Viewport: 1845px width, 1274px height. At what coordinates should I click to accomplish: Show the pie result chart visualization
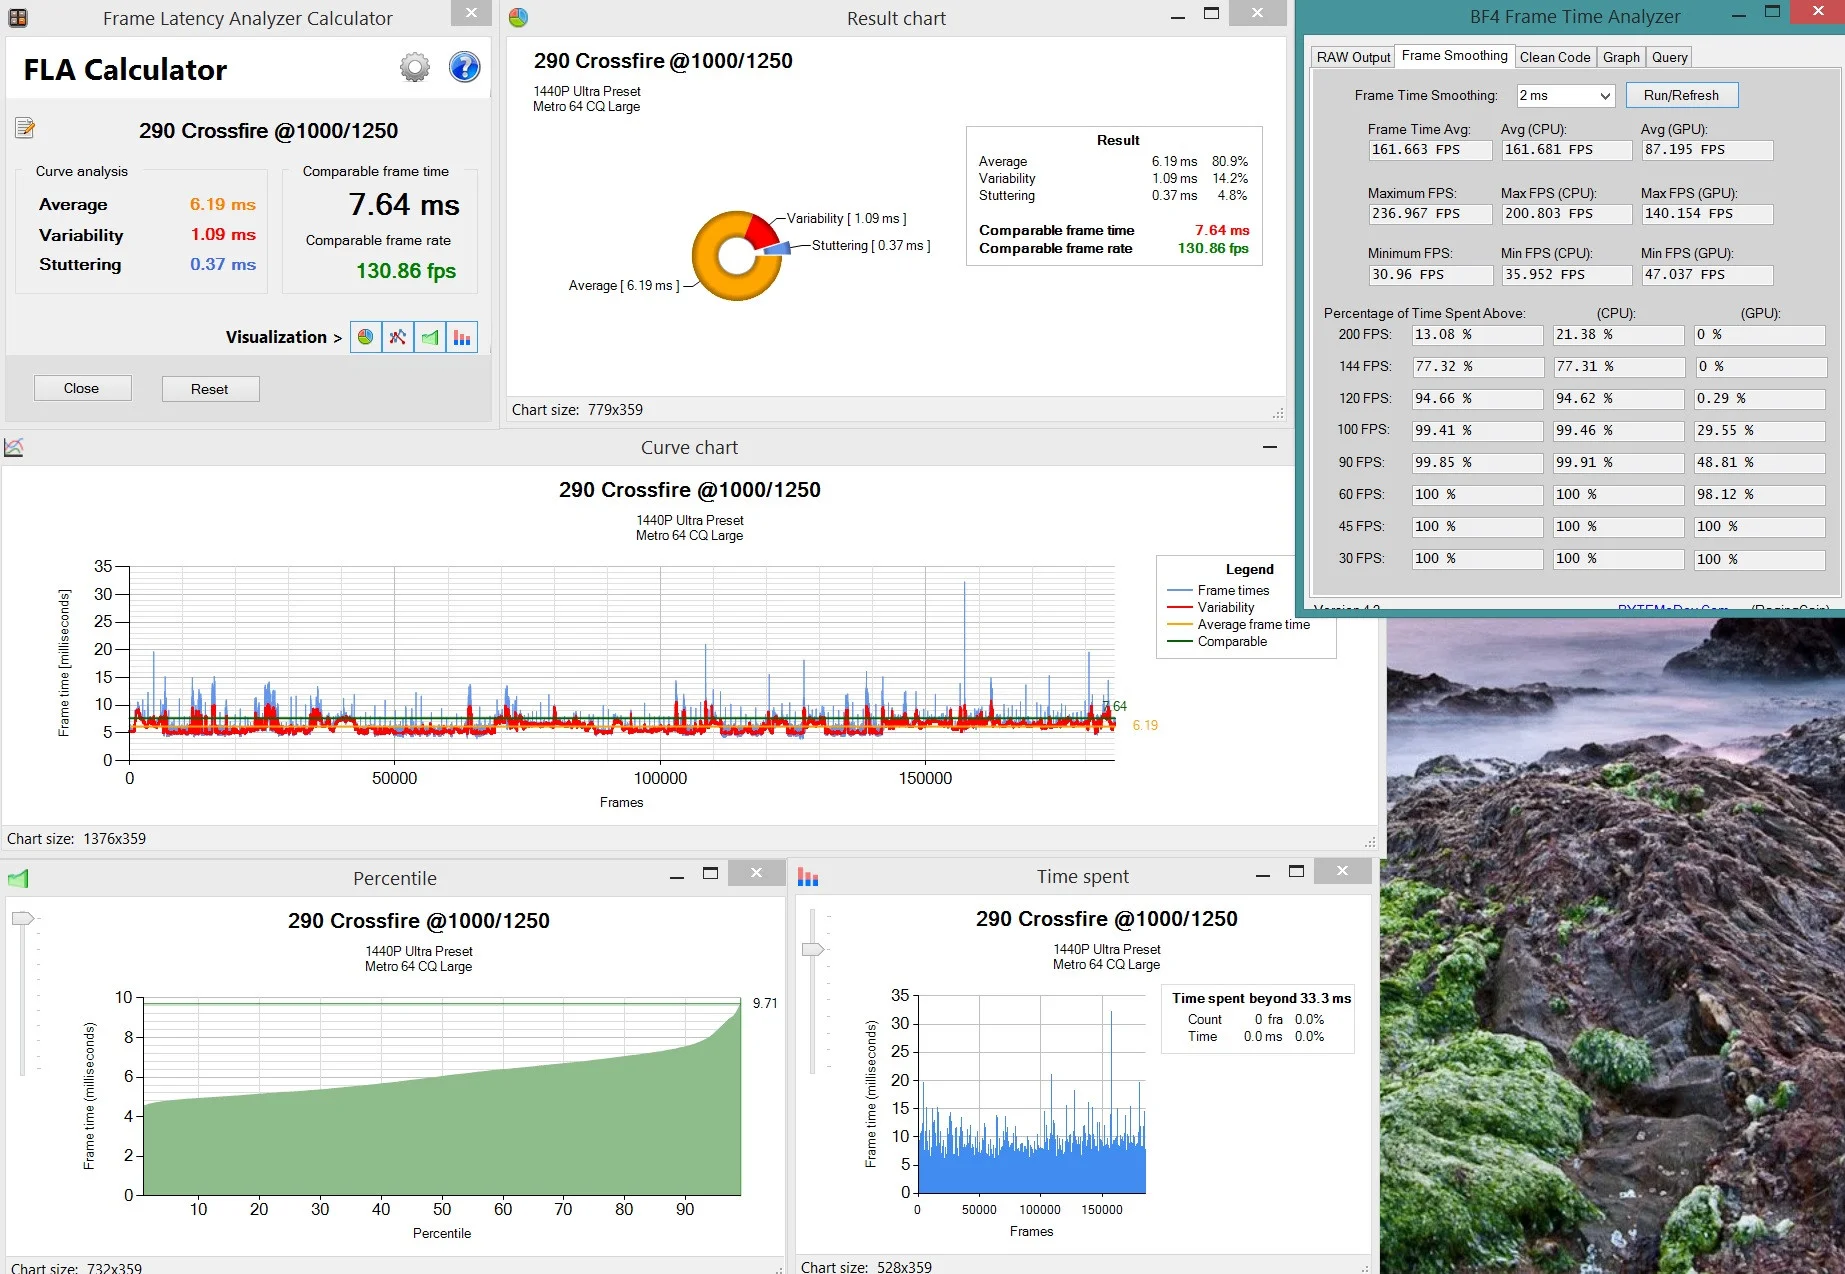[x=366, y=337]
